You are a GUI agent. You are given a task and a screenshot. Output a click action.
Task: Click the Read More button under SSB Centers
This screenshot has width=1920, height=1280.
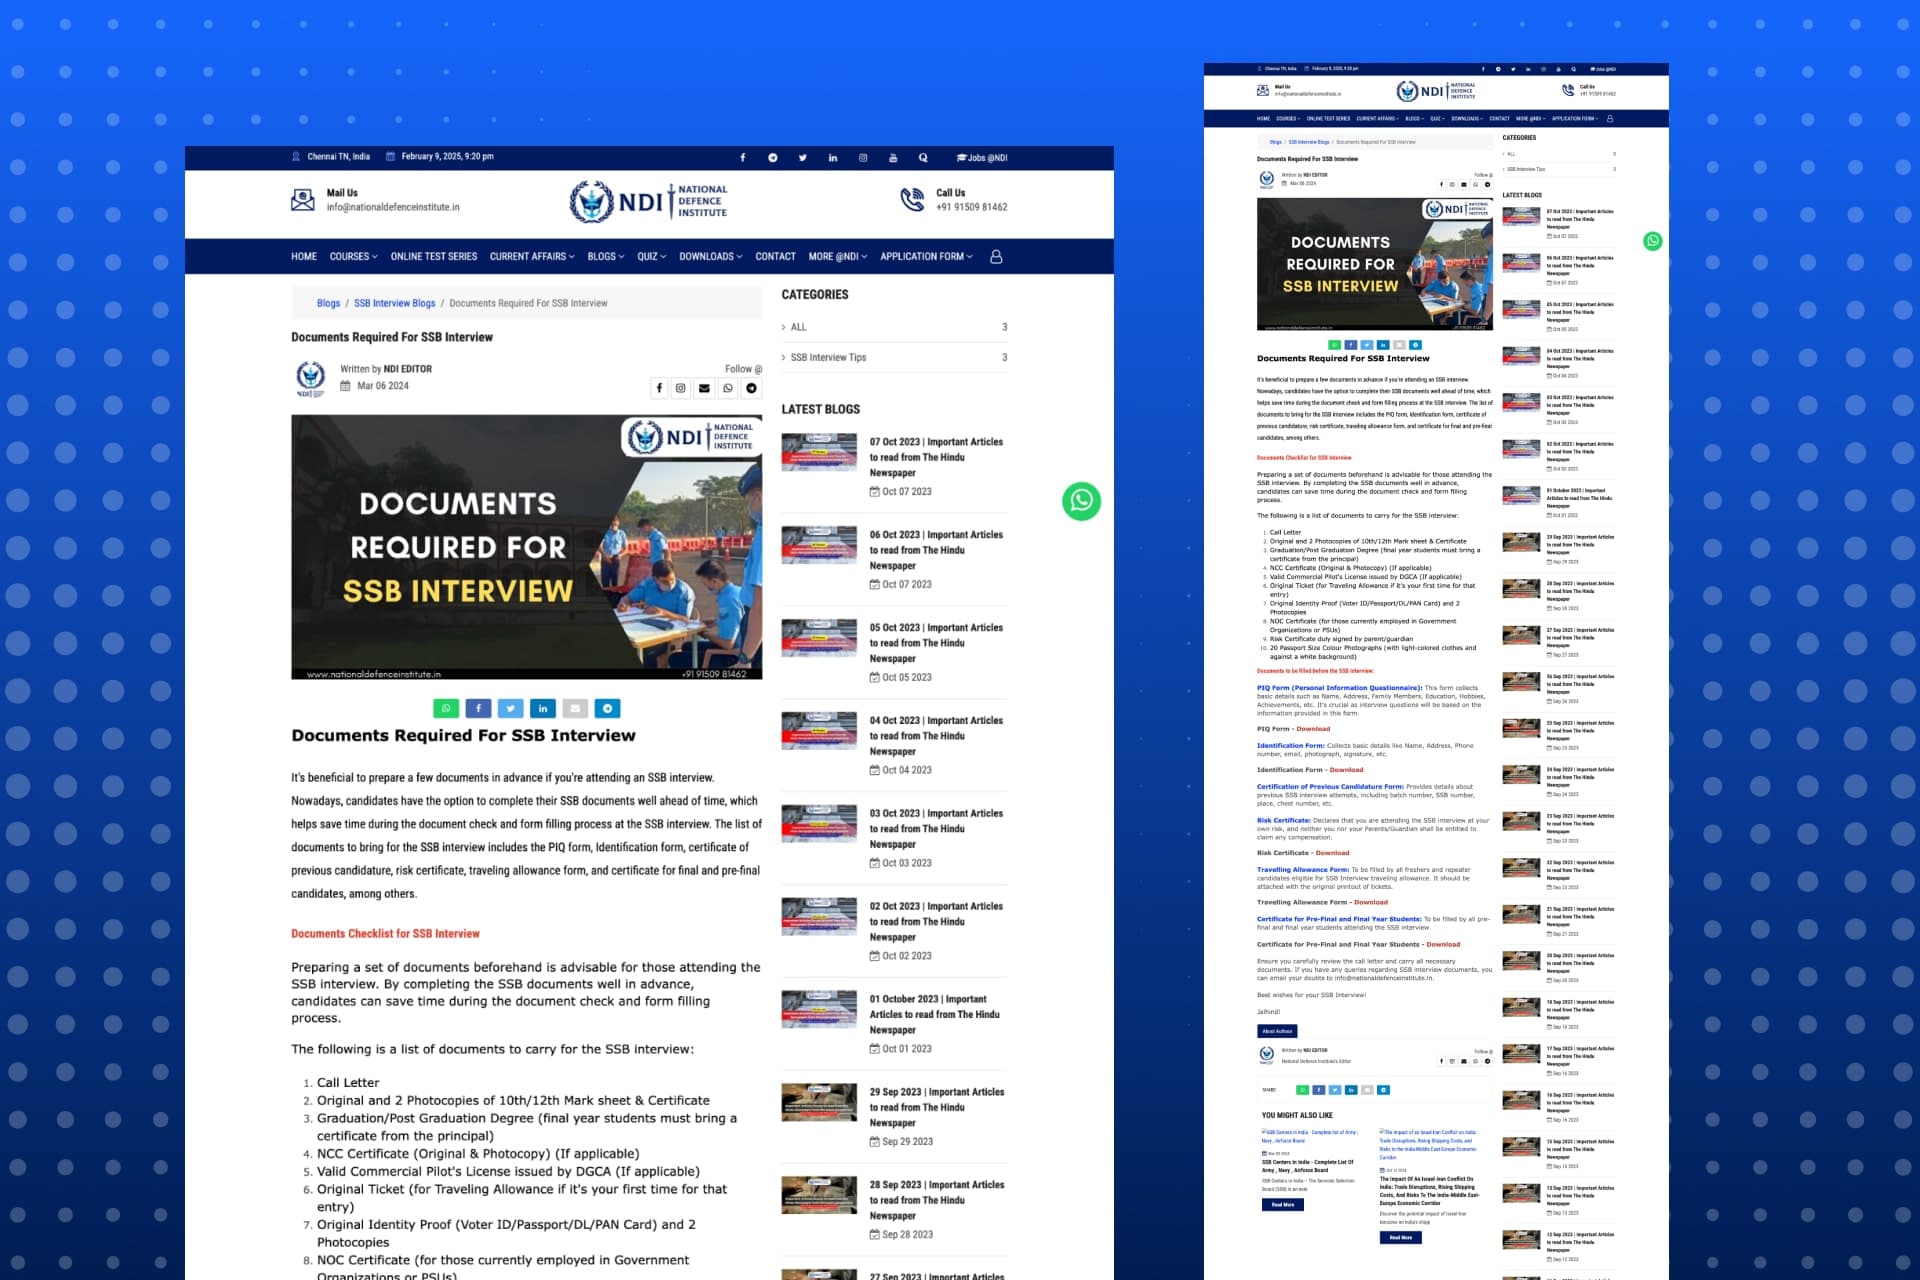[x=1285, y=1204]
